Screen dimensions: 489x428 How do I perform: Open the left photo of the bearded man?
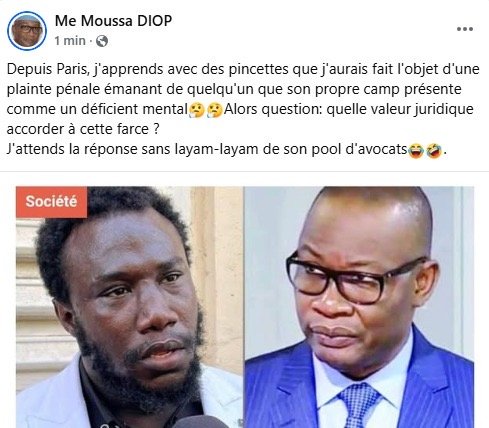pyautogui.click(x=129, y=307)
